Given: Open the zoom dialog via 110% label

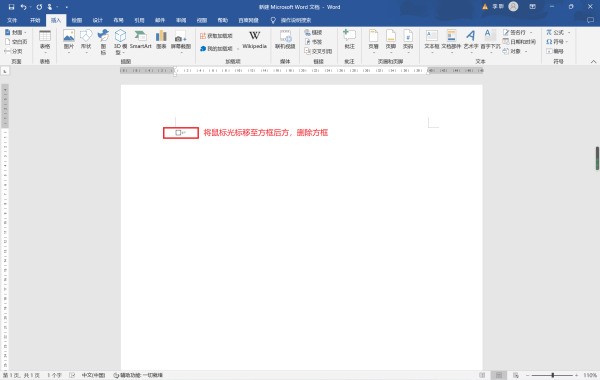Looking at the screenshot, I should [x=590, y=375].
